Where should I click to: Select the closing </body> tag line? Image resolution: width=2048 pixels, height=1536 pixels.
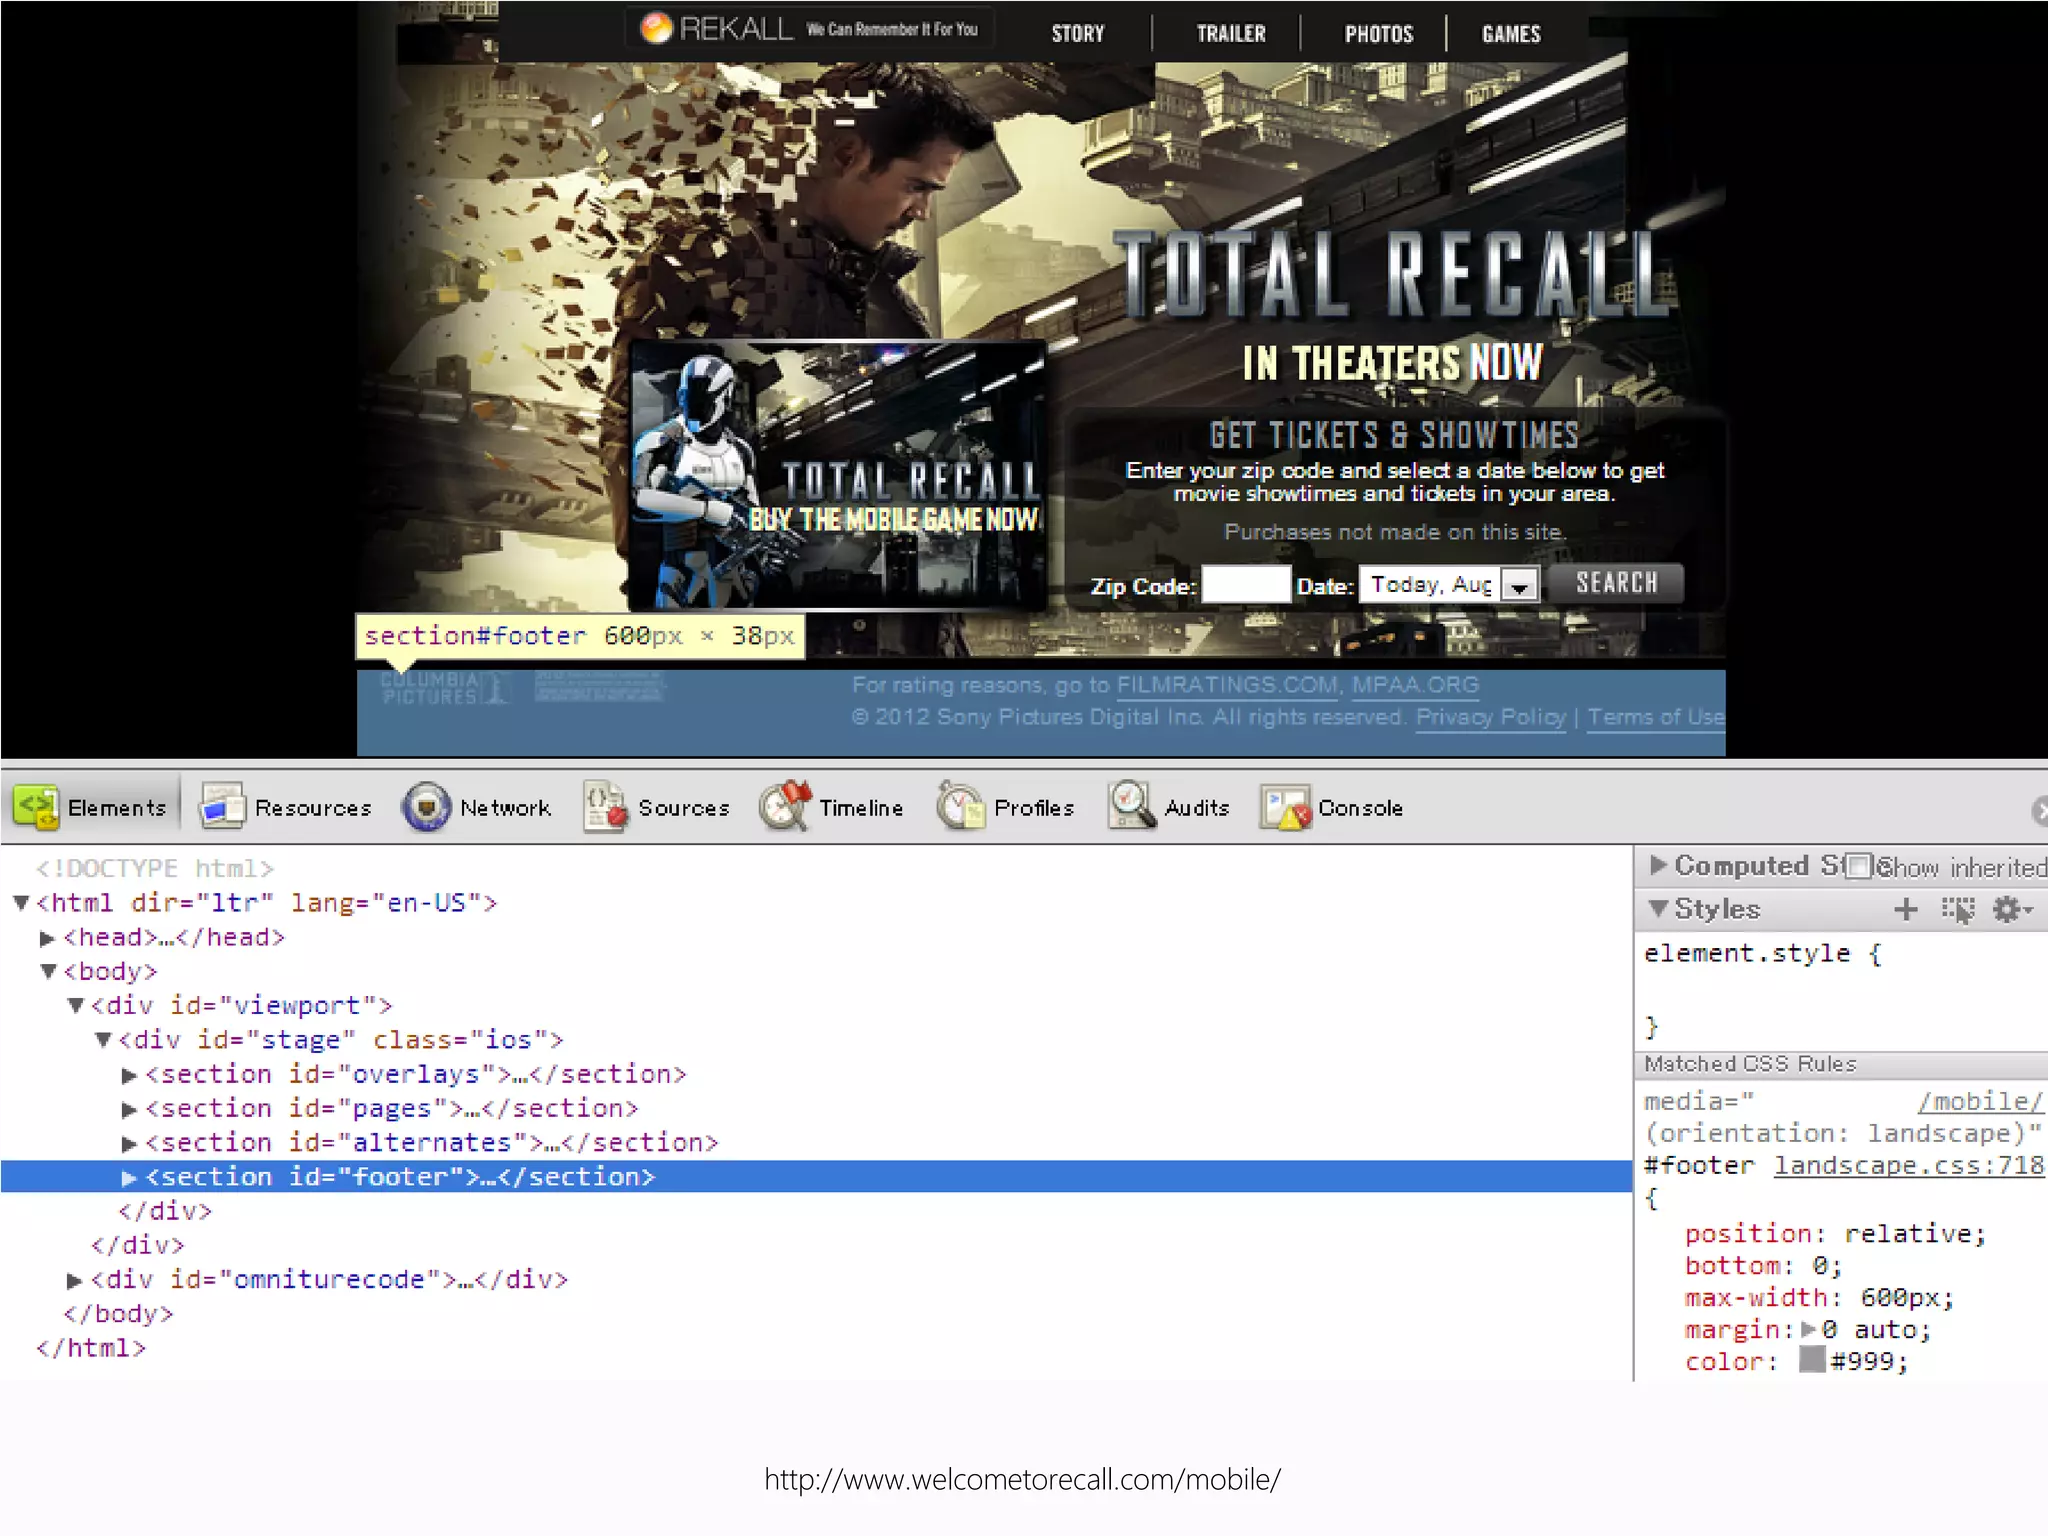(x=118, y=1314)
